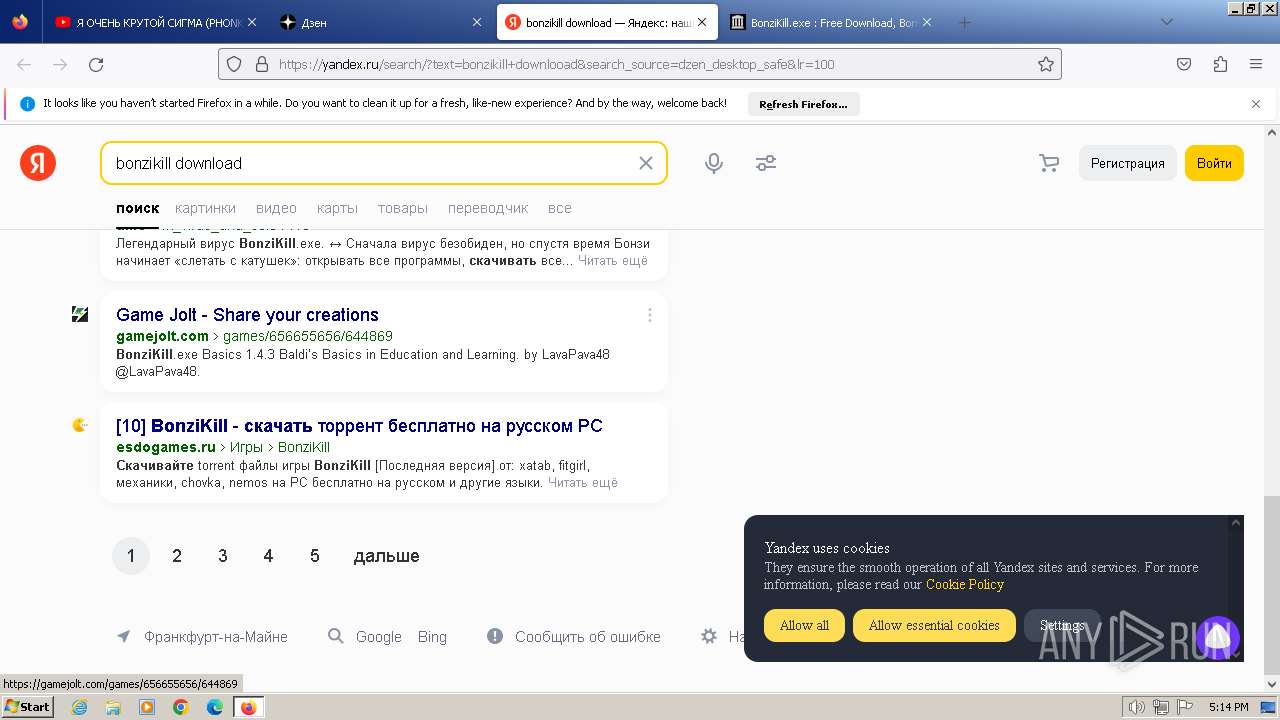This screenshot has height=720, width=1280.
Task: Open the shopping cart icon
Action: [1048, 163]
